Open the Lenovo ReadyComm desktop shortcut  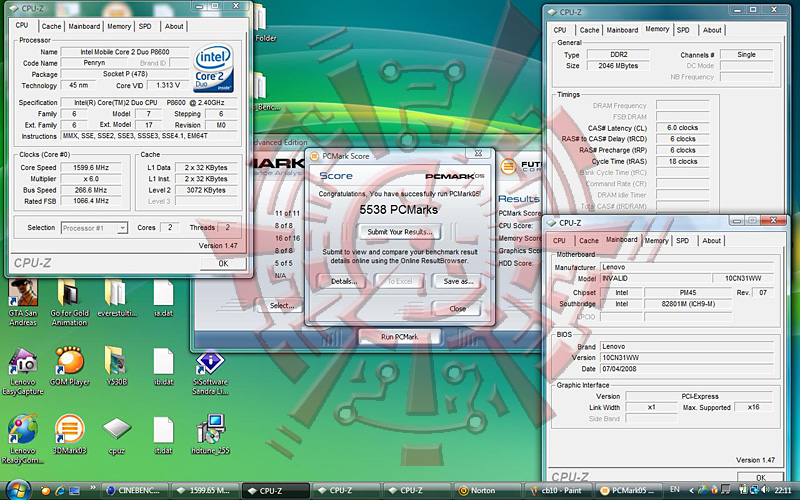point(23,439)
